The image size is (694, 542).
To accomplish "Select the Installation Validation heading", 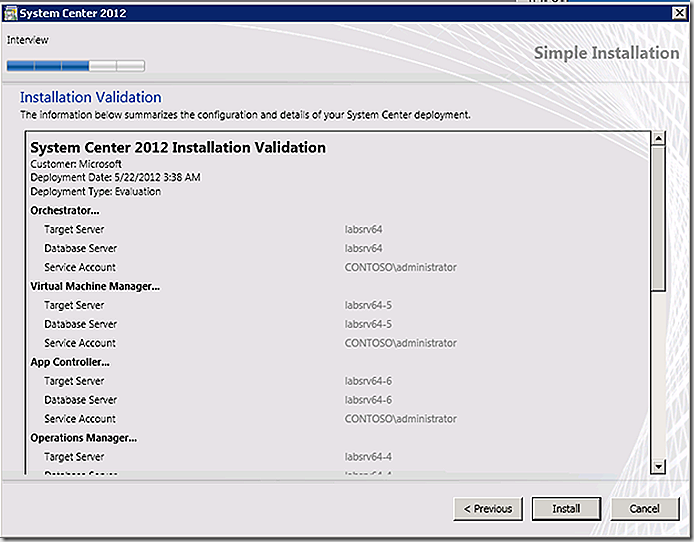I will [91, 97].
